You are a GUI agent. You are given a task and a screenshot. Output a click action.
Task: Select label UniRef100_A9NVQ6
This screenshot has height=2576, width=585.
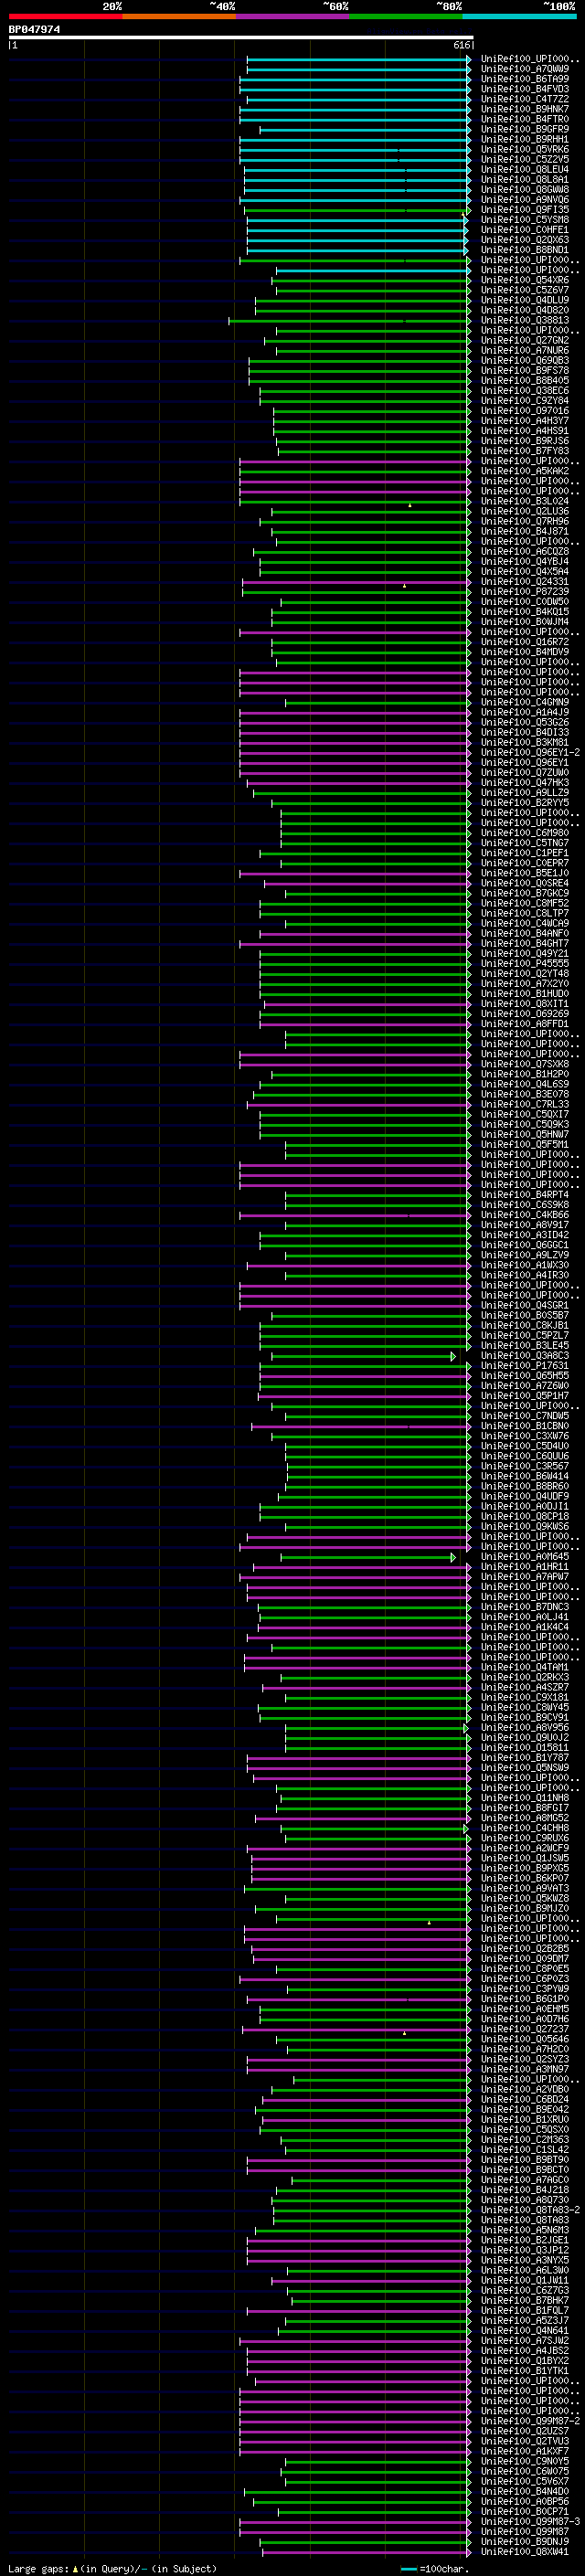pyautogui.click(x=524, y=200)
